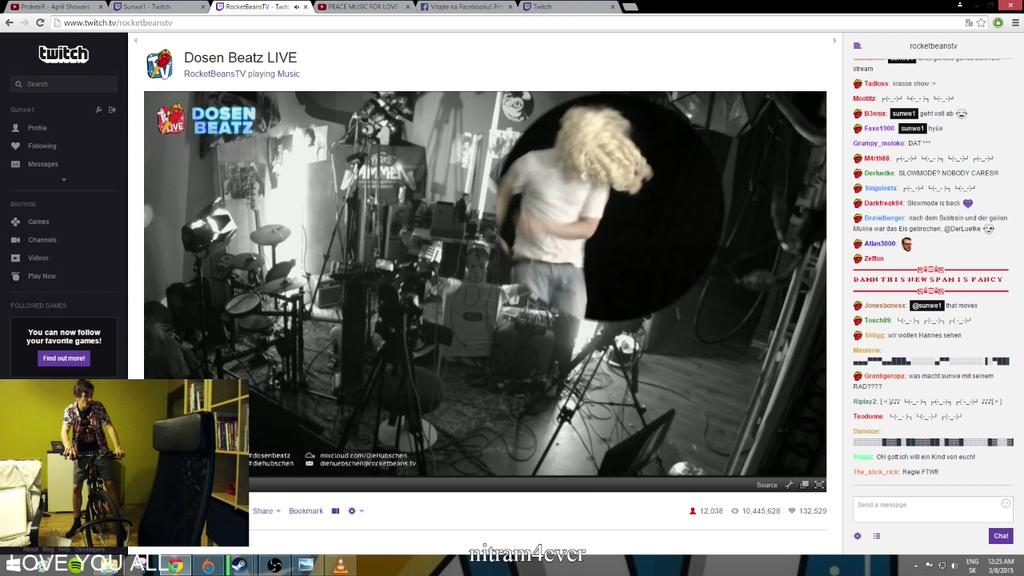The image size is (1024, 576).
Task: Click the total views 10,445,628
Action: [x=756, y=511]
